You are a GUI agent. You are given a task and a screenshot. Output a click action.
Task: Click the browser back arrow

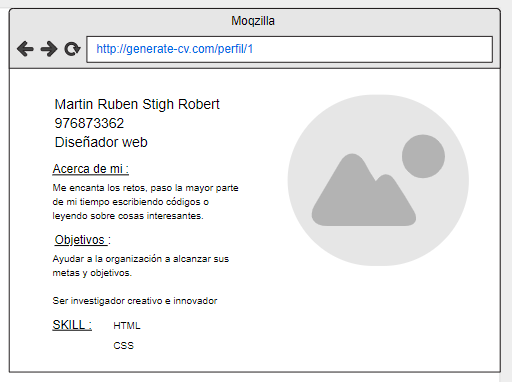coord(25,49)
